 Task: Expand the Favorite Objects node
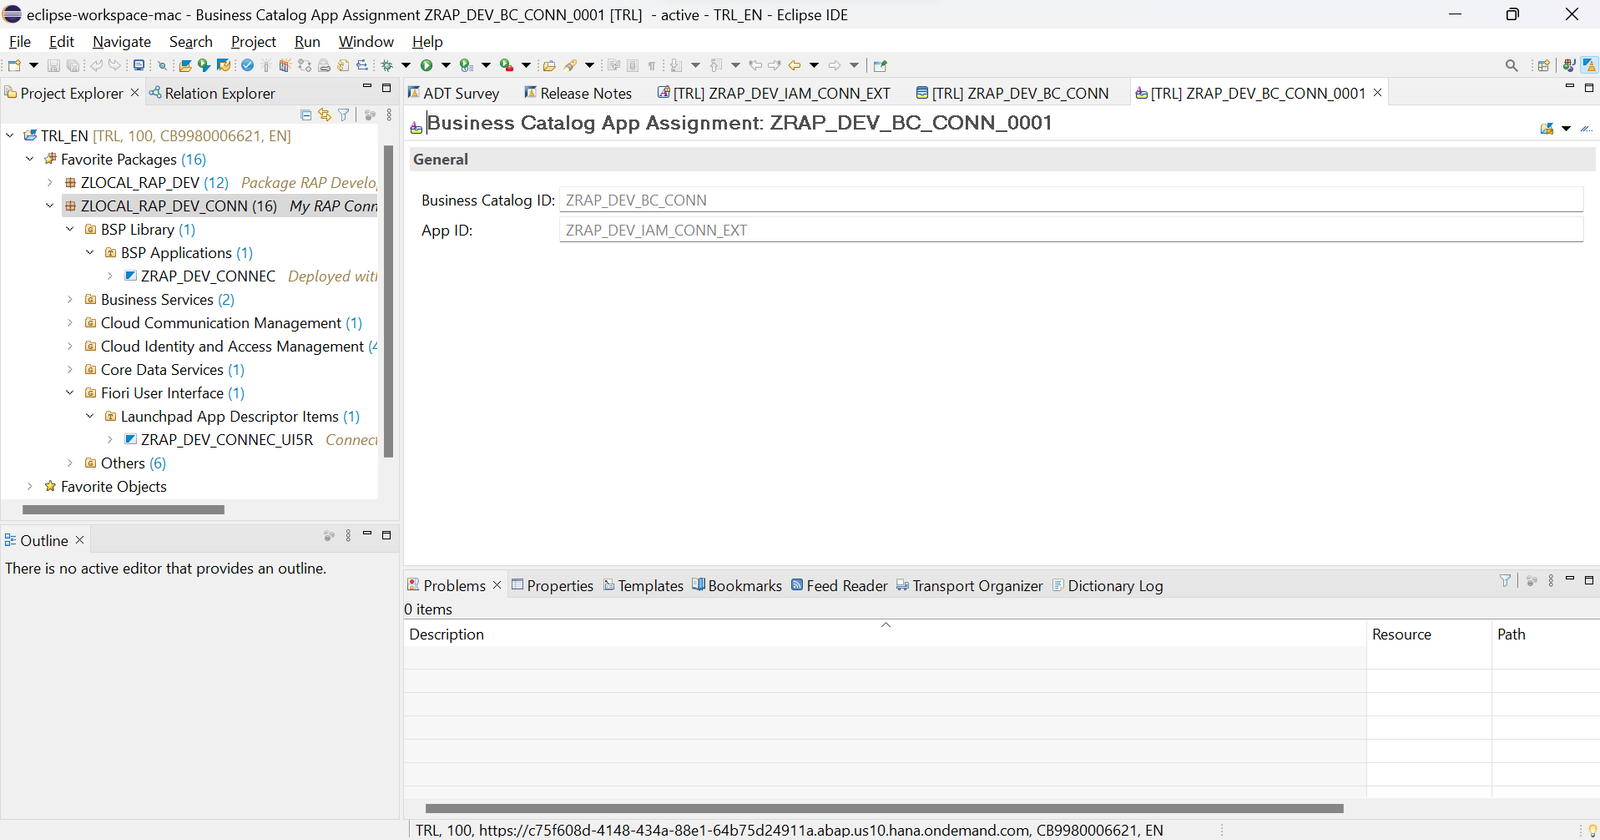(30, 486)
